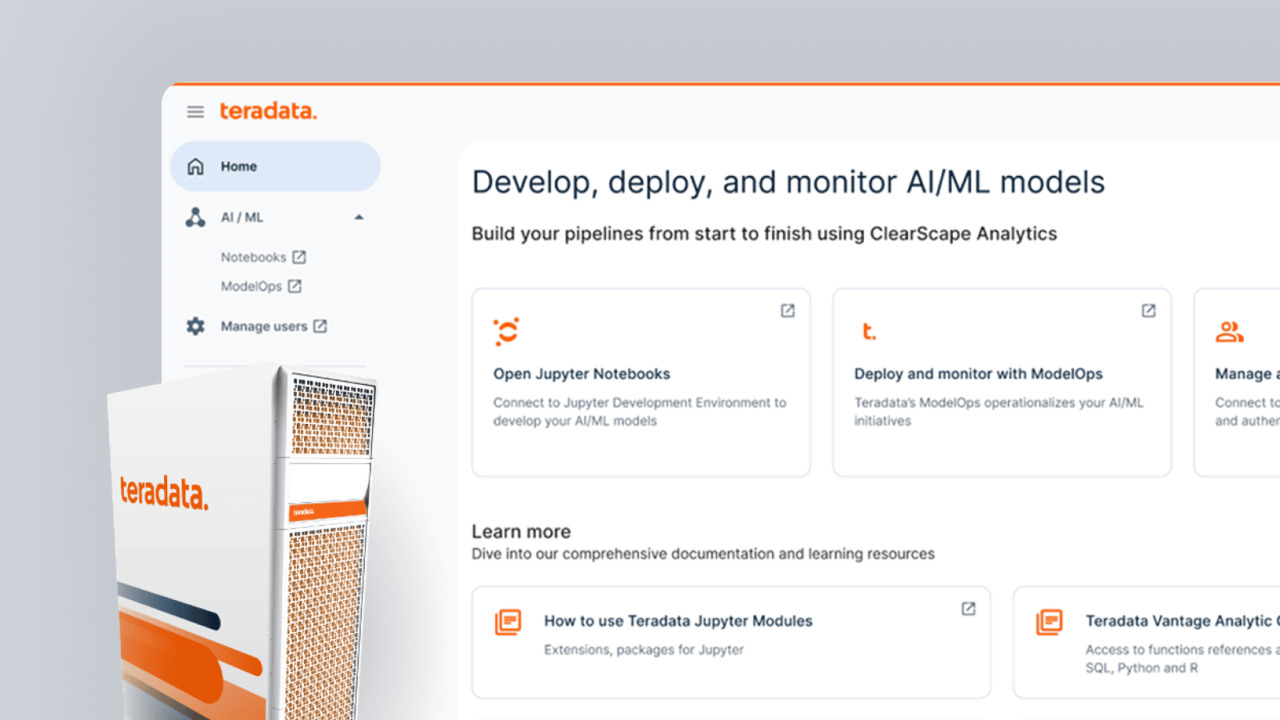Open the How to use Teradata Jupyter Modules card
This screenshot has width=1280, height=720.
click(730, 641)
